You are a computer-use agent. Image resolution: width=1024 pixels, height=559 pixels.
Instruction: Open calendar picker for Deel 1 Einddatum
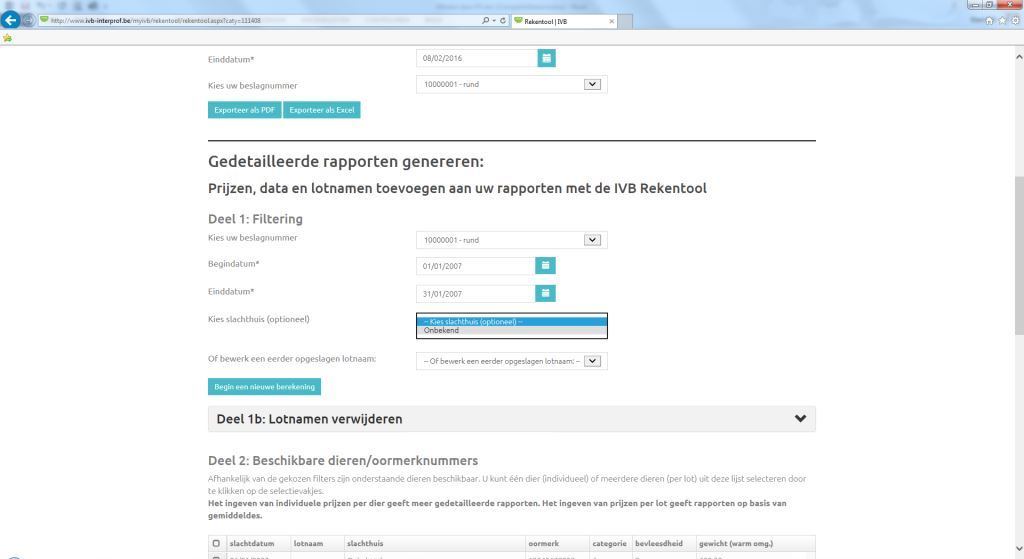(546, 294)
